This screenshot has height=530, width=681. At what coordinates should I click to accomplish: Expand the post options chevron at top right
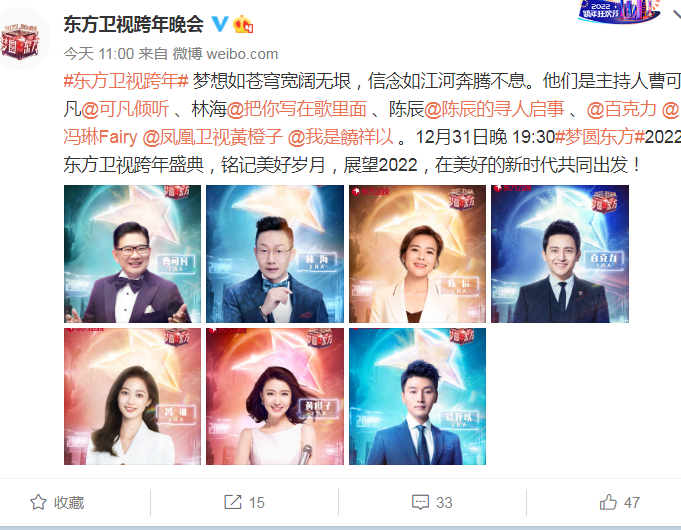click(676, 14)
